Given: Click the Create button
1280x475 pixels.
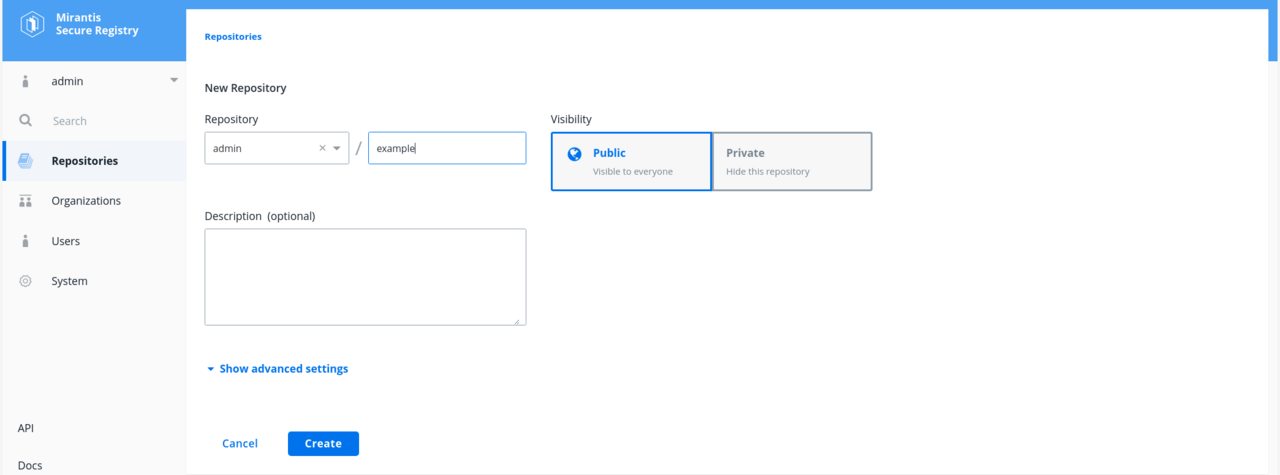Looking at the screenshot, I should [323, 443].
